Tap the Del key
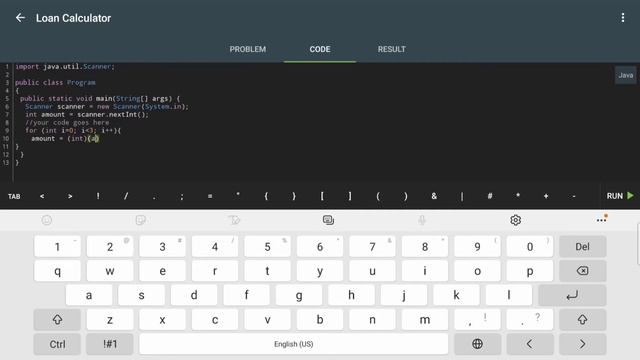Image resolution: width=640 pixels, height=360 pixels. (582, 247)
